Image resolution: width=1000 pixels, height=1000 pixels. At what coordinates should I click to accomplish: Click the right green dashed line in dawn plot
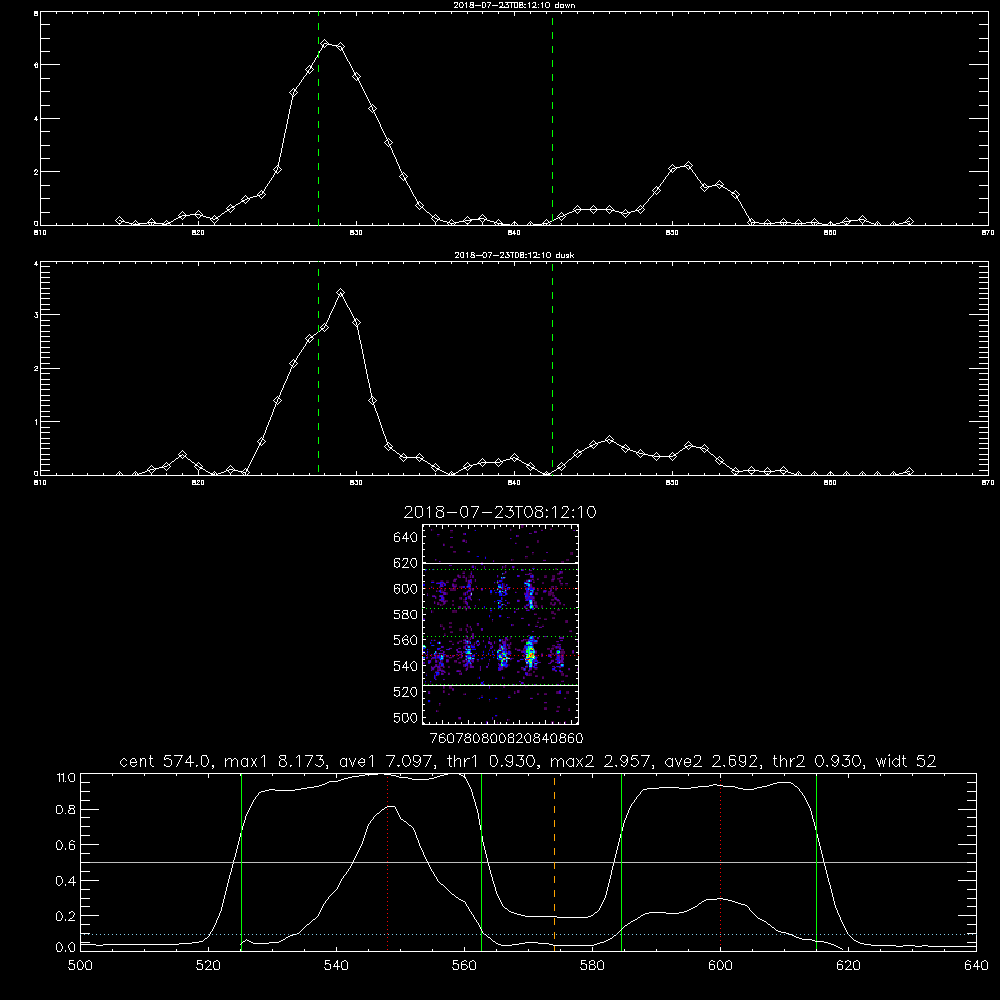(x=552, y=119)
